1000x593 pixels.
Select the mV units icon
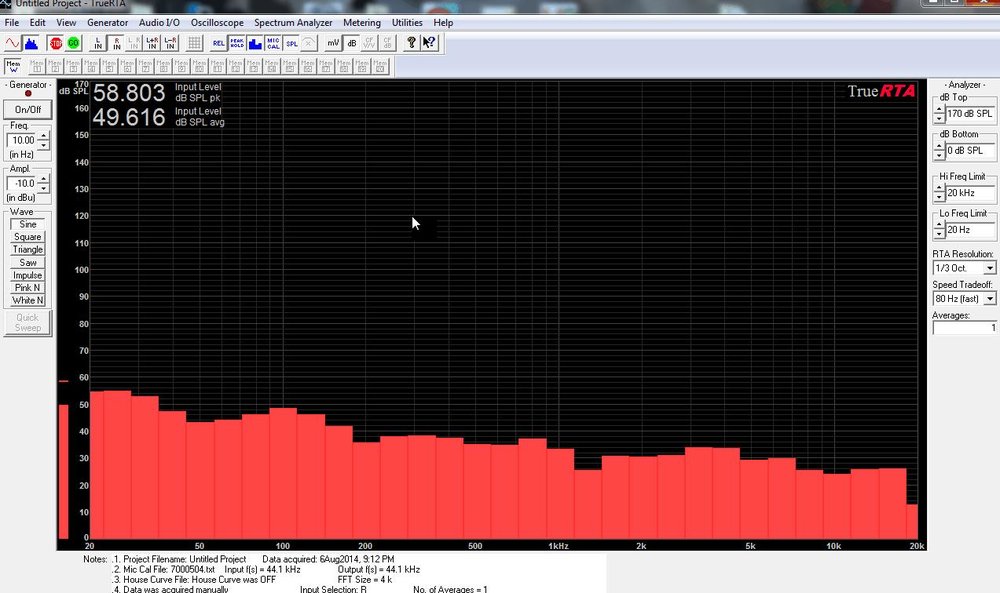pos(333,43)
